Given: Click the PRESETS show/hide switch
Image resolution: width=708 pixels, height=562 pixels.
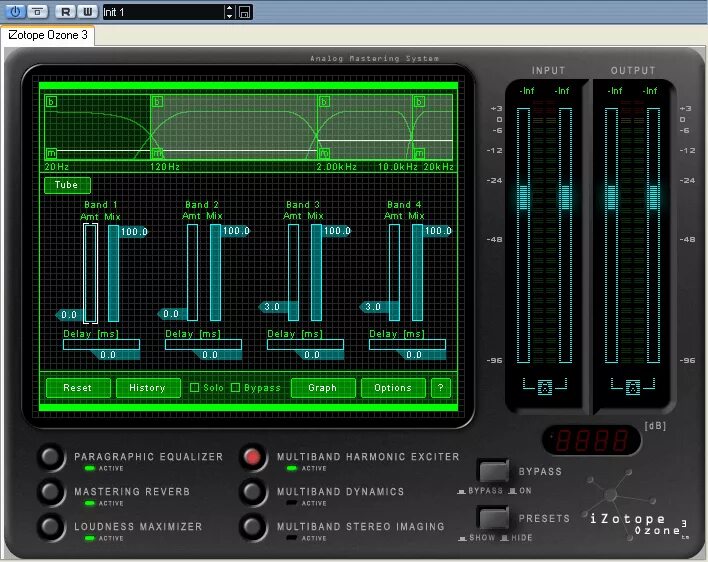Looking at the screenshot, I should (x=493, y=518).
